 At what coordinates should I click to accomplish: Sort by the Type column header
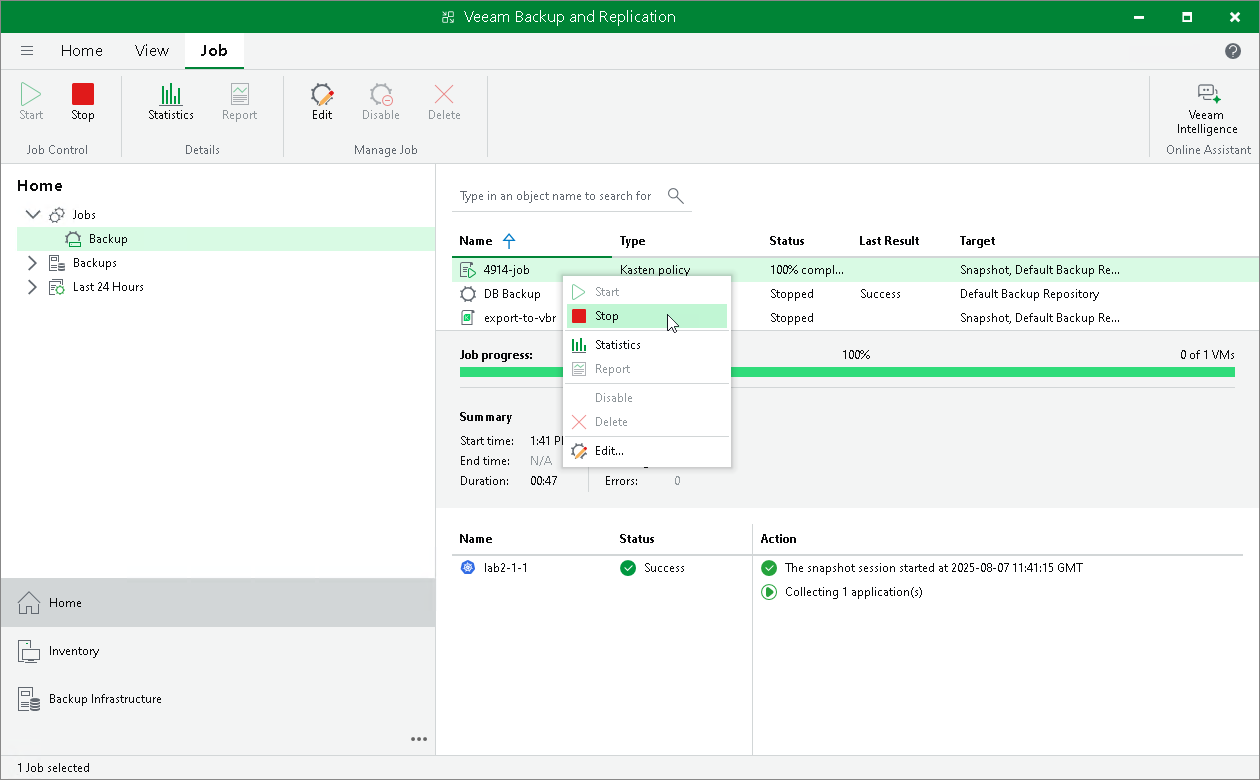632,241
